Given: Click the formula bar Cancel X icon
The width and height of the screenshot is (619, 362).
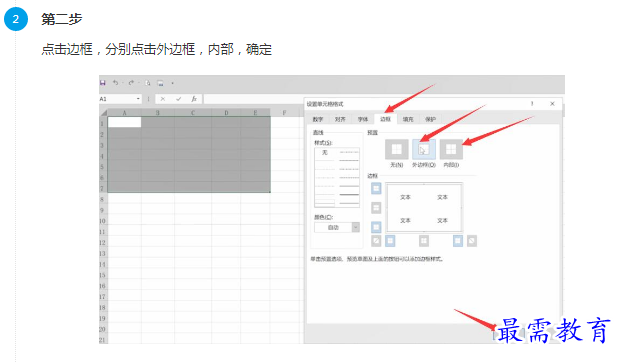Looking at the screenshot, I should (163, 99).
